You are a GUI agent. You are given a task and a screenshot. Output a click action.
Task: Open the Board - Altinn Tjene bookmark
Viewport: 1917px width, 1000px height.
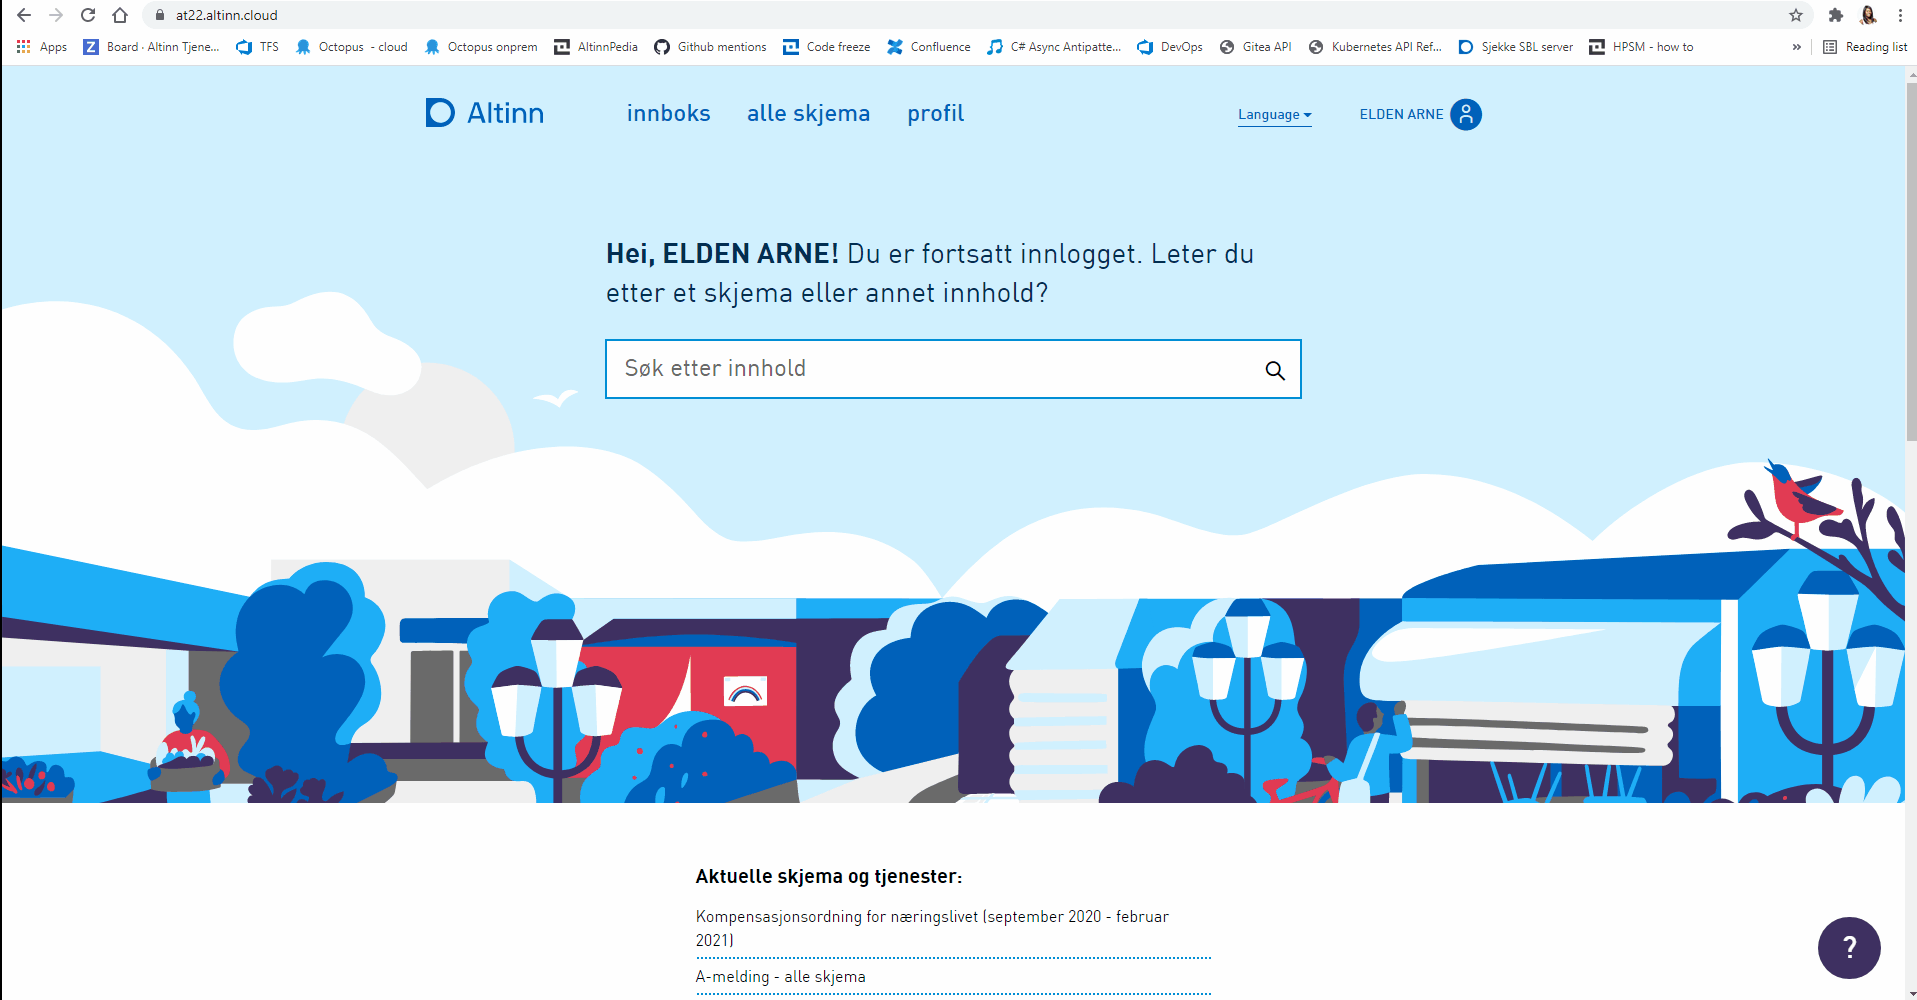[151, 47]
